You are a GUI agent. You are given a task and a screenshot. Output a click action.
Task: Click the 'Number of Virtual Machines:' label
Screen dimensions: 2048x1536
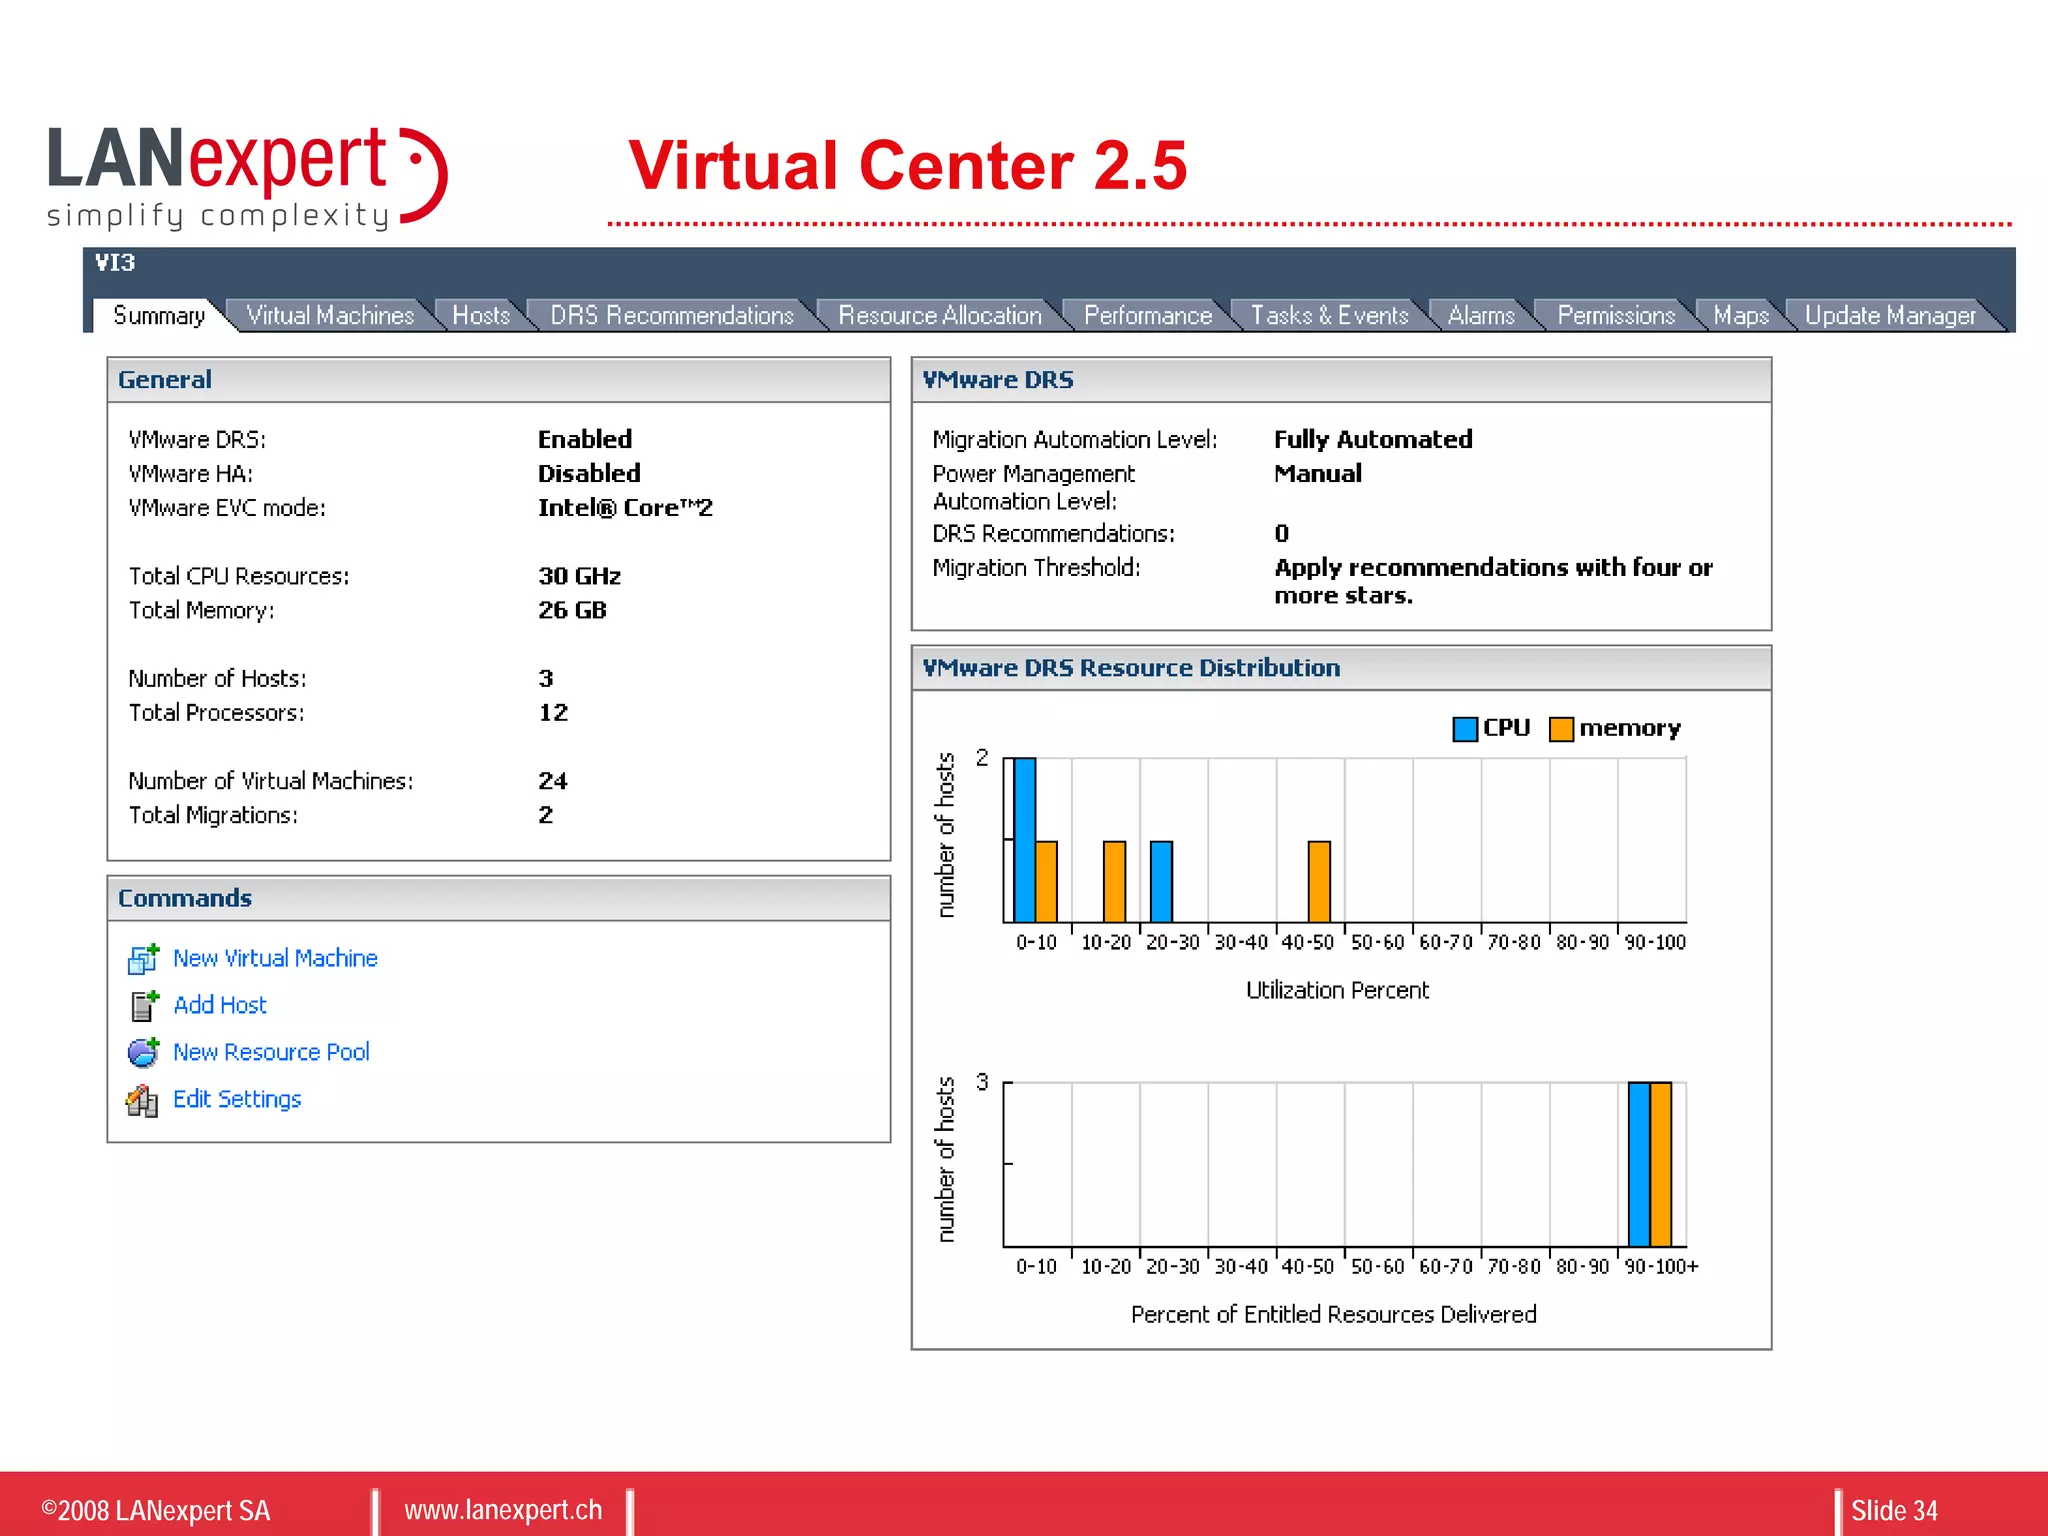[x=270, y=781]
